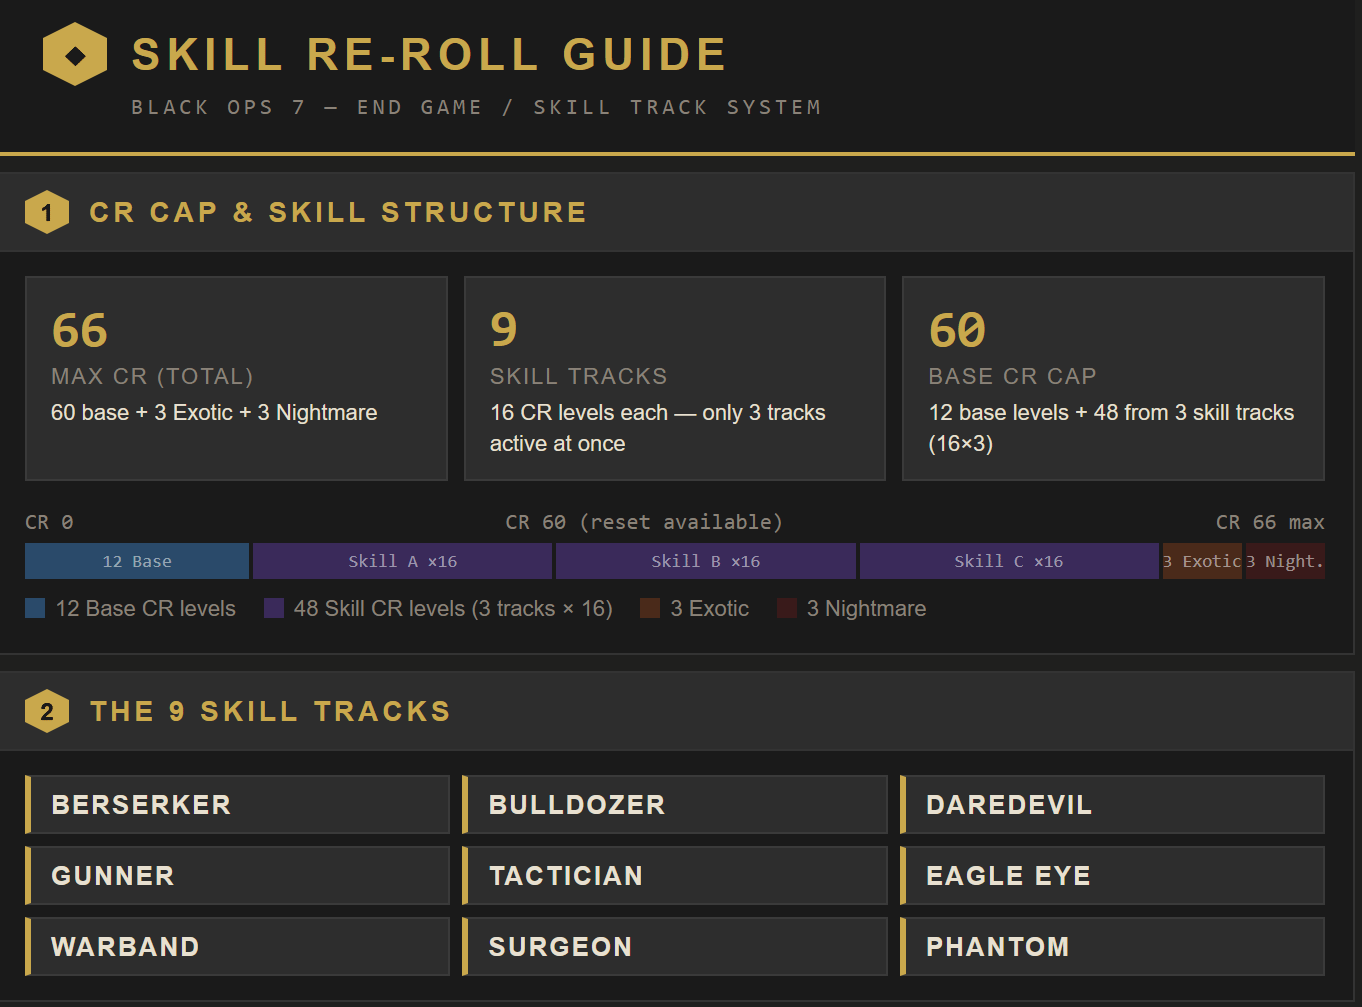Click the gold hexagon logo icon
Screen dimensions: 1362x1007
75,54
